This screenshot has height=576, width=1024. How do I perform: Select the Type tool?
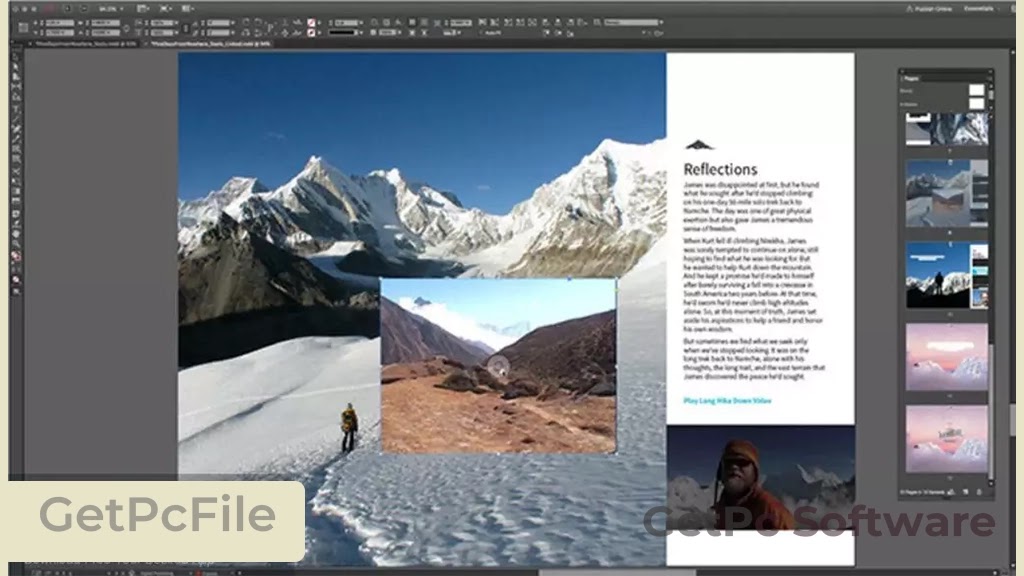point(16,110)
